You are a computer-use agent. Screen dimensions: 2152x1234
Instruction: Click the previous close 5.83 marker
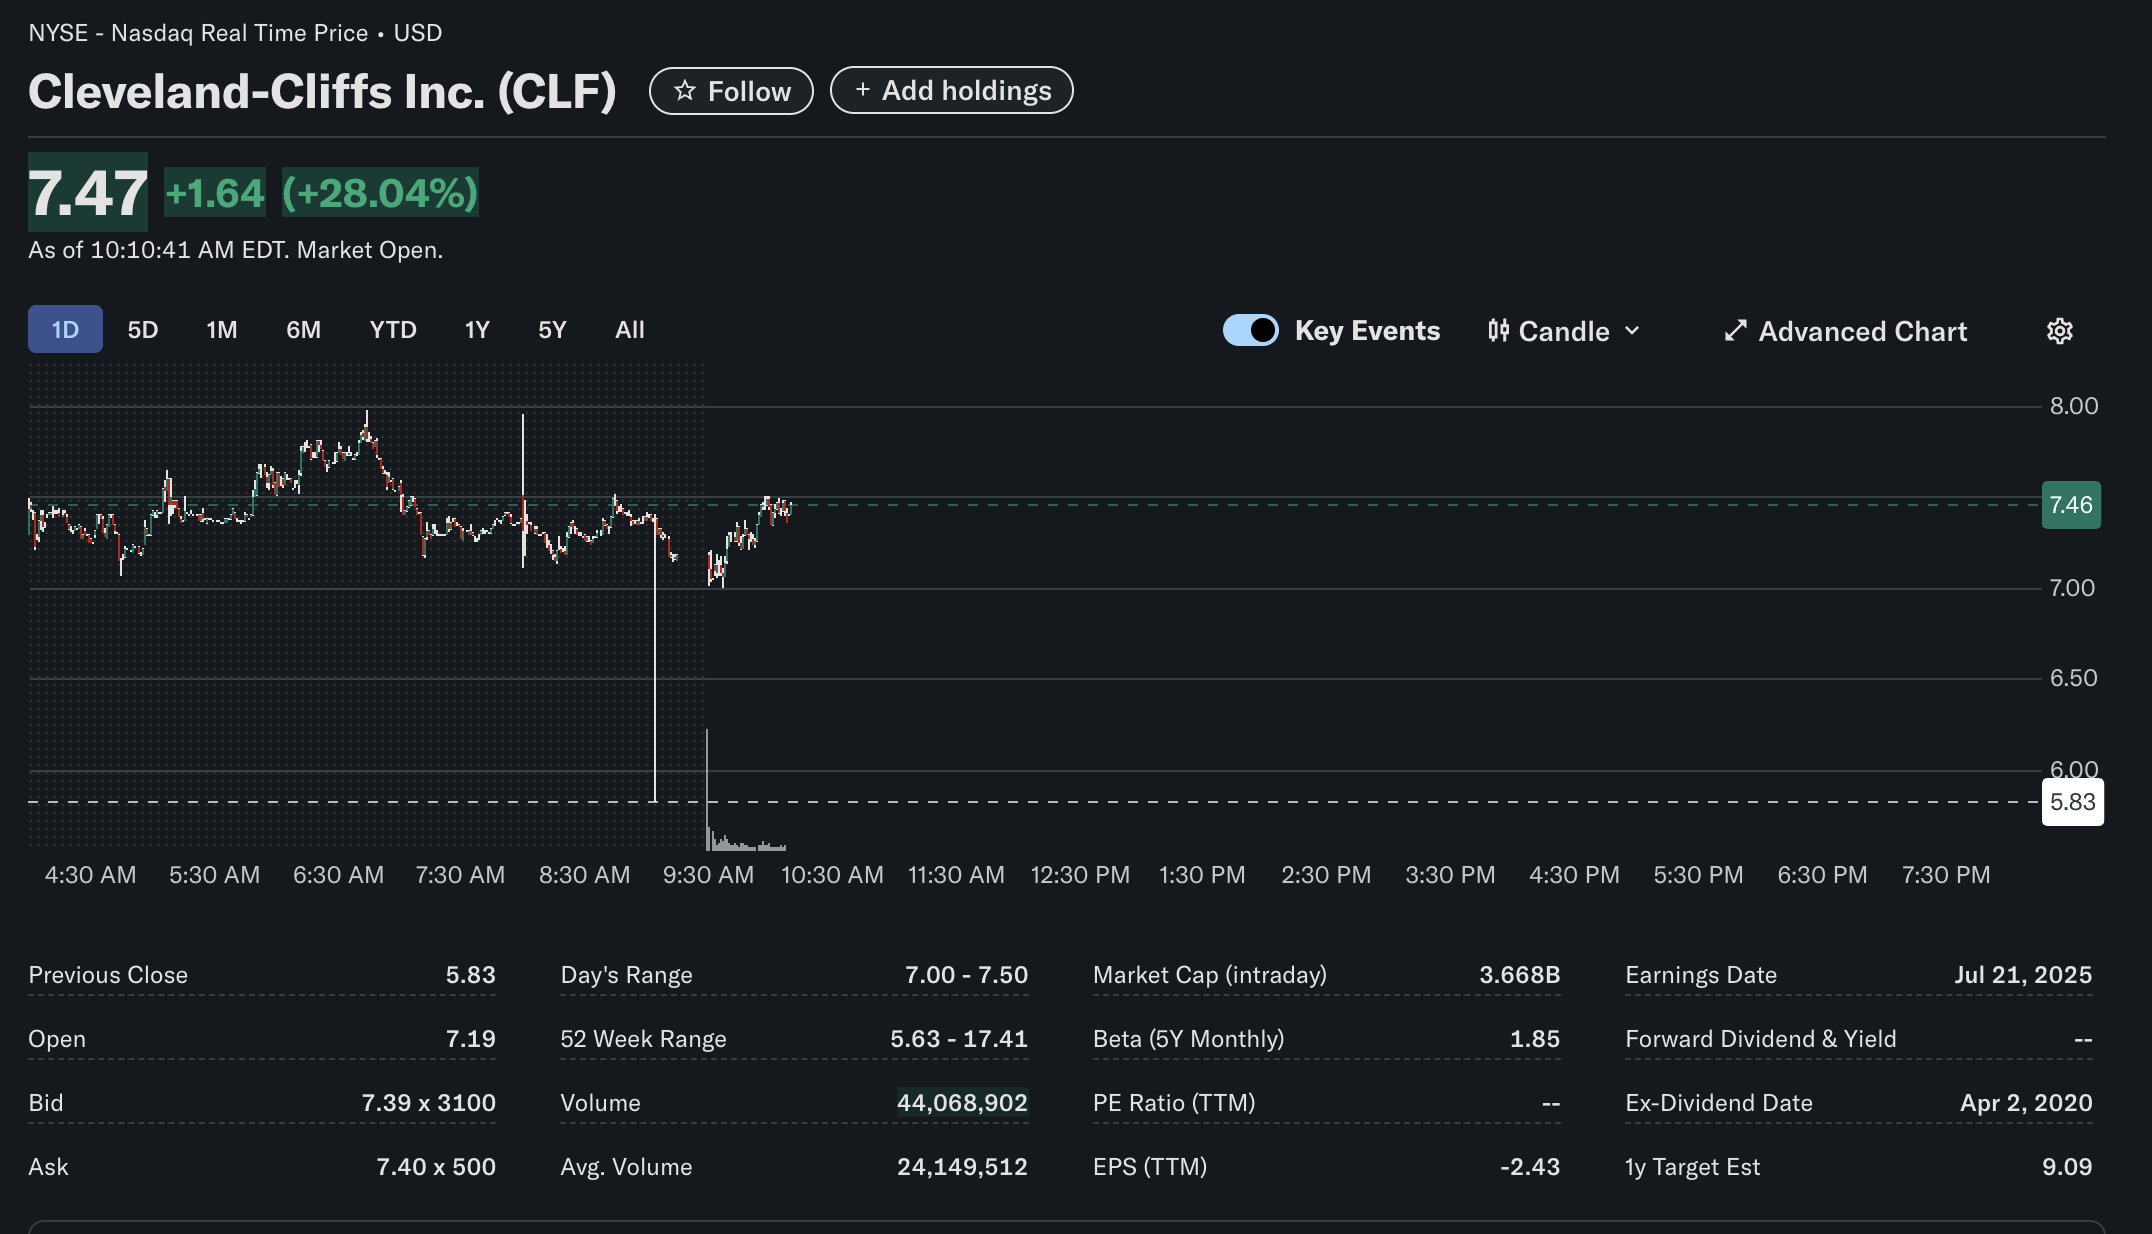[x=2072, y=802]
